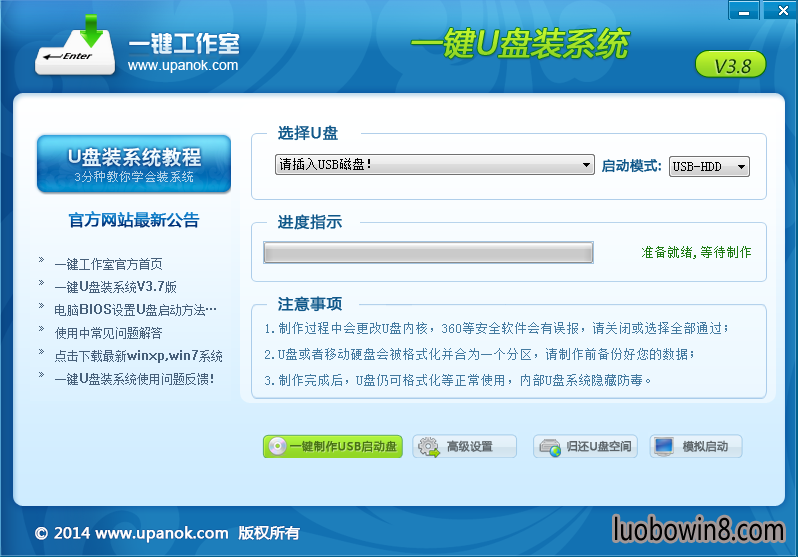Click the 一键工作室 brand name
798x557 pixels.
(x=184, y=44)
